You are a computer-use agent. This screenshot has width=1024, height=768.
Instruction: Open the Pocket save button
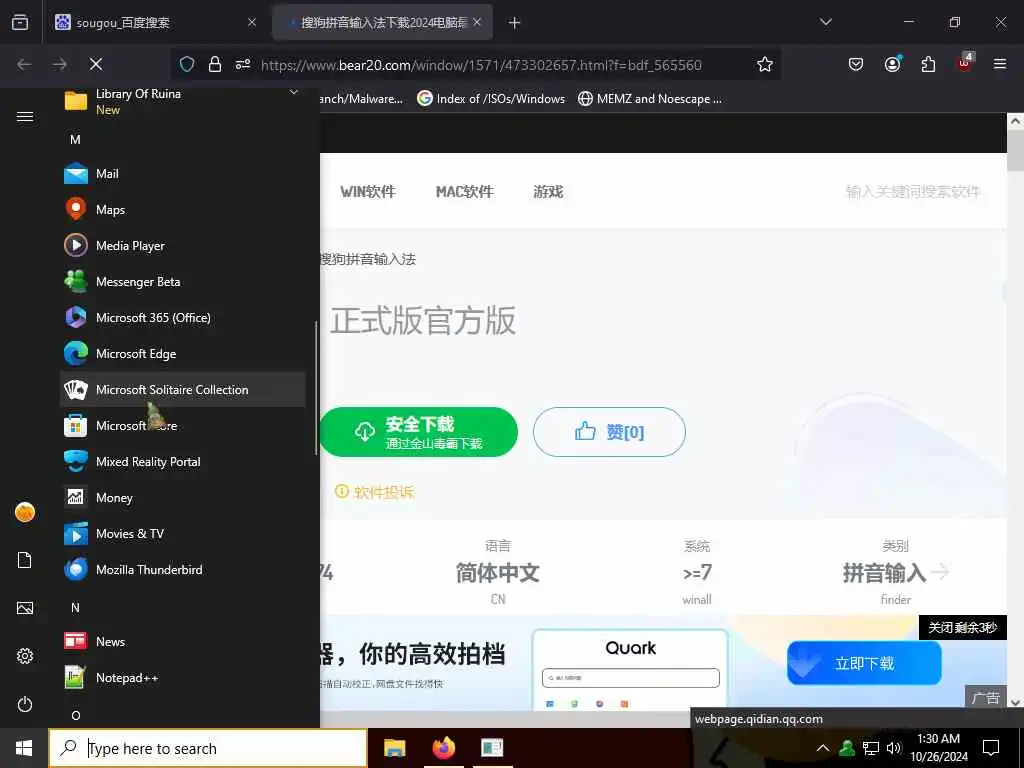point(856,64)
